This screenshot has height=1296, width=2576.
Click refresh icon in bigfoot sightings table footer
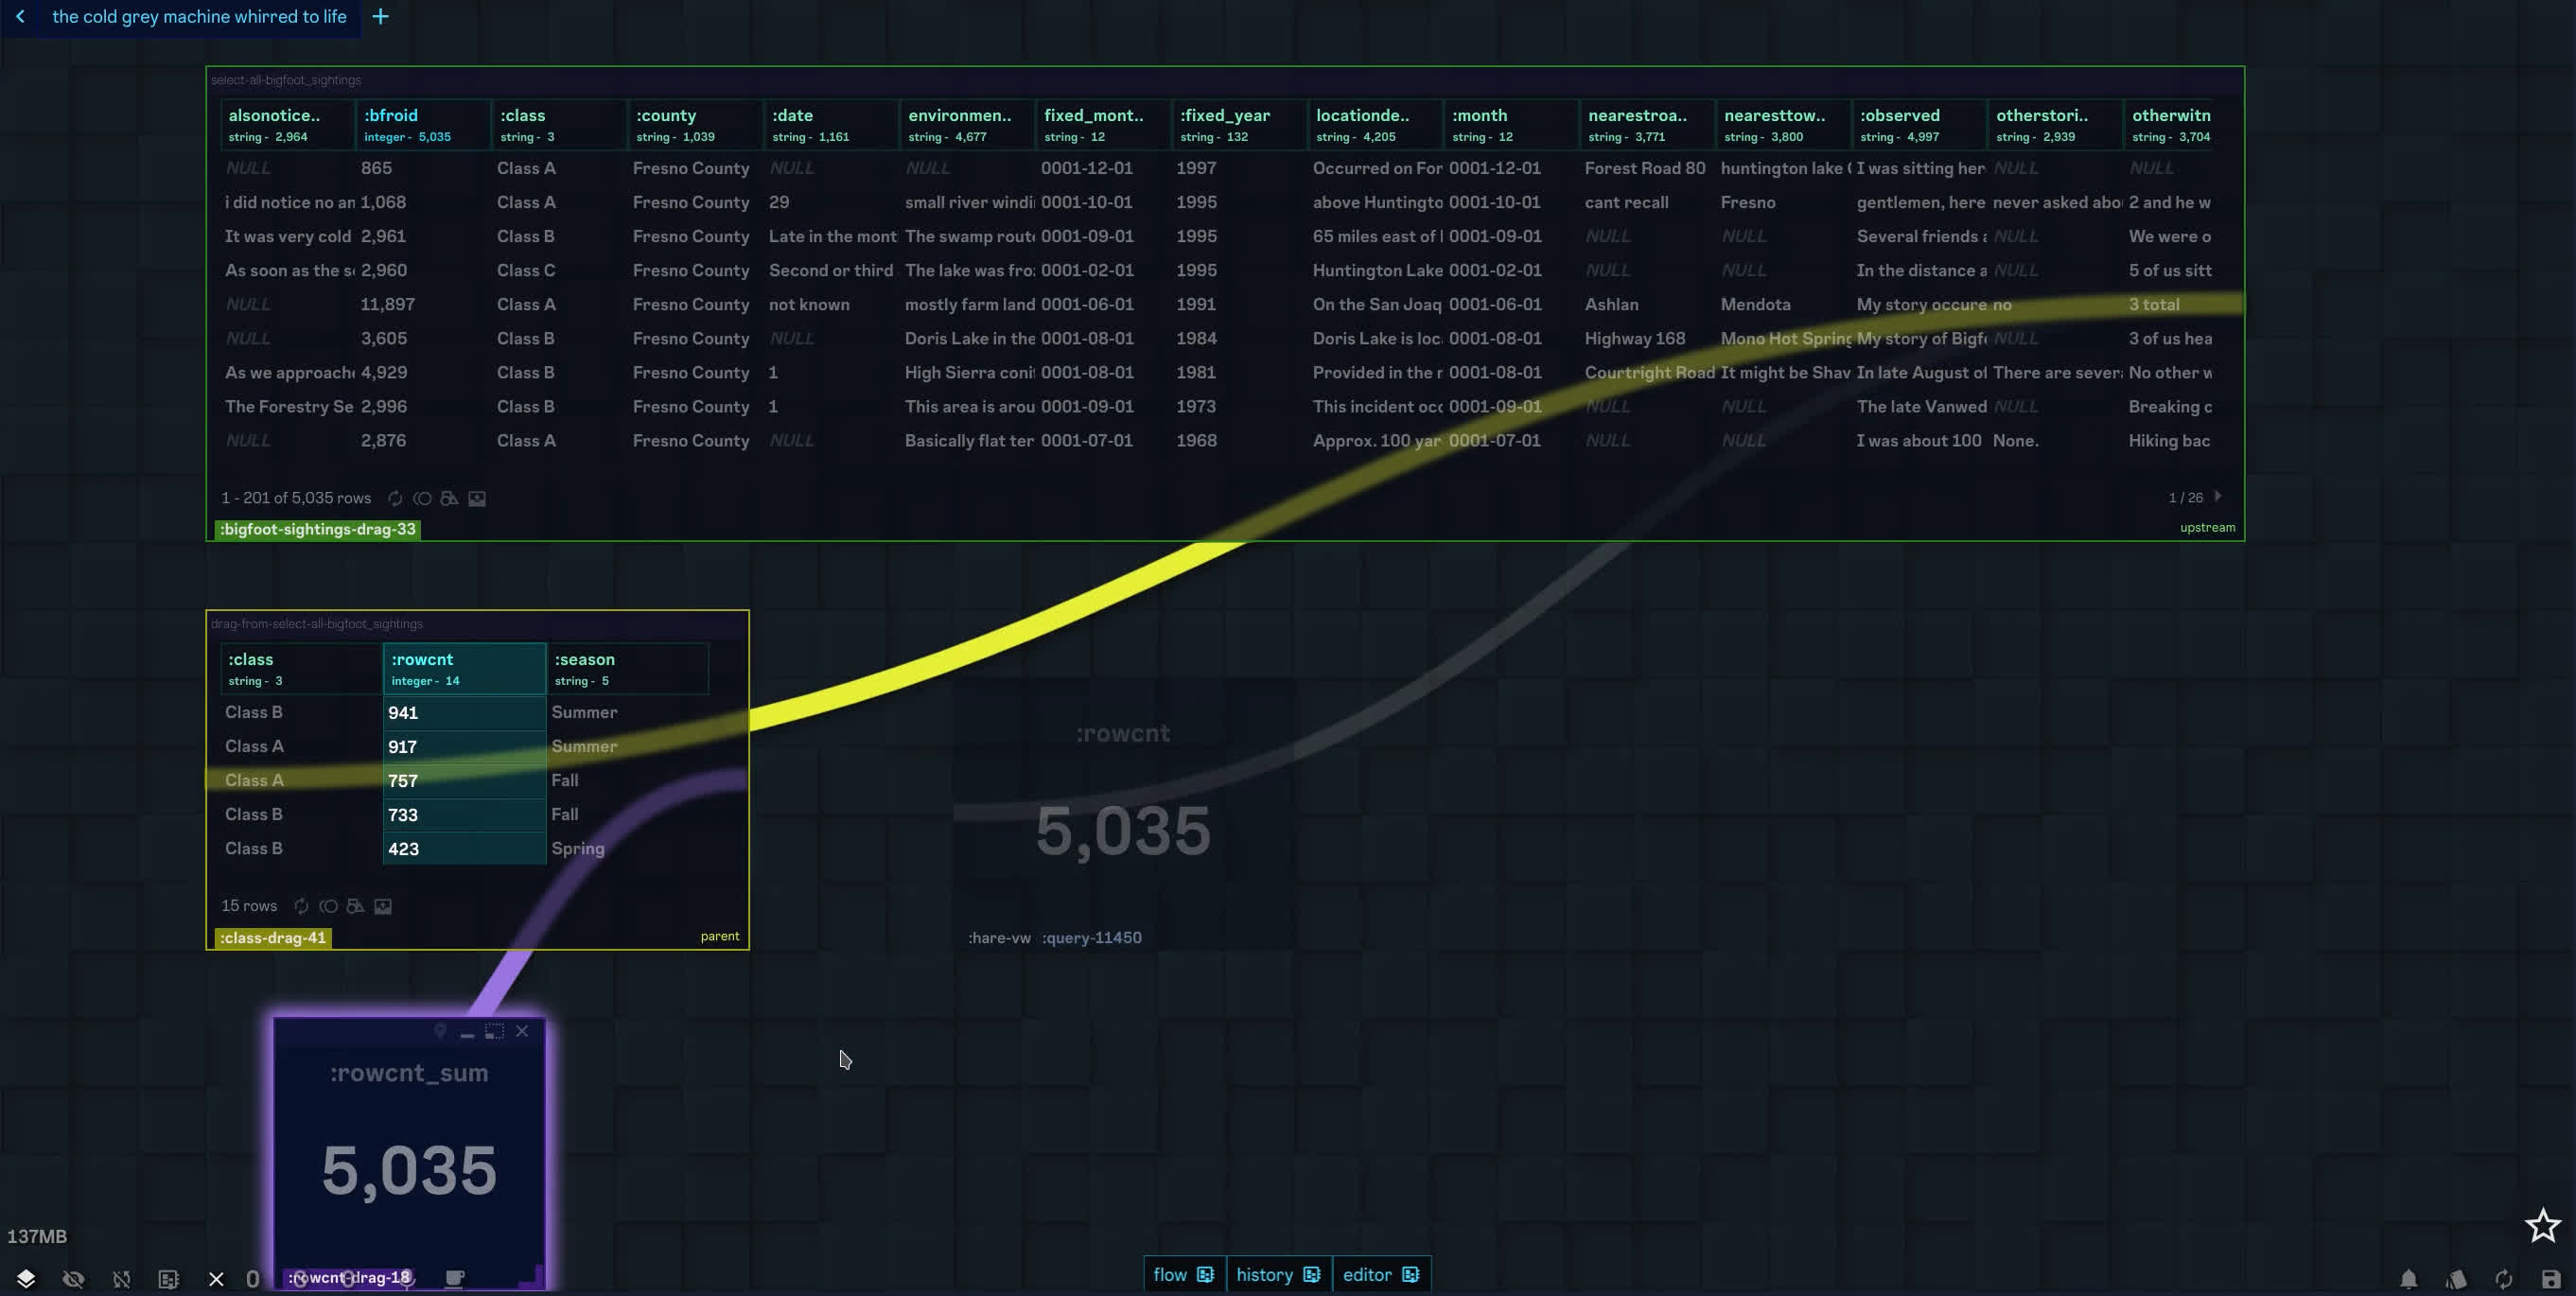click(x=395, y=498)
